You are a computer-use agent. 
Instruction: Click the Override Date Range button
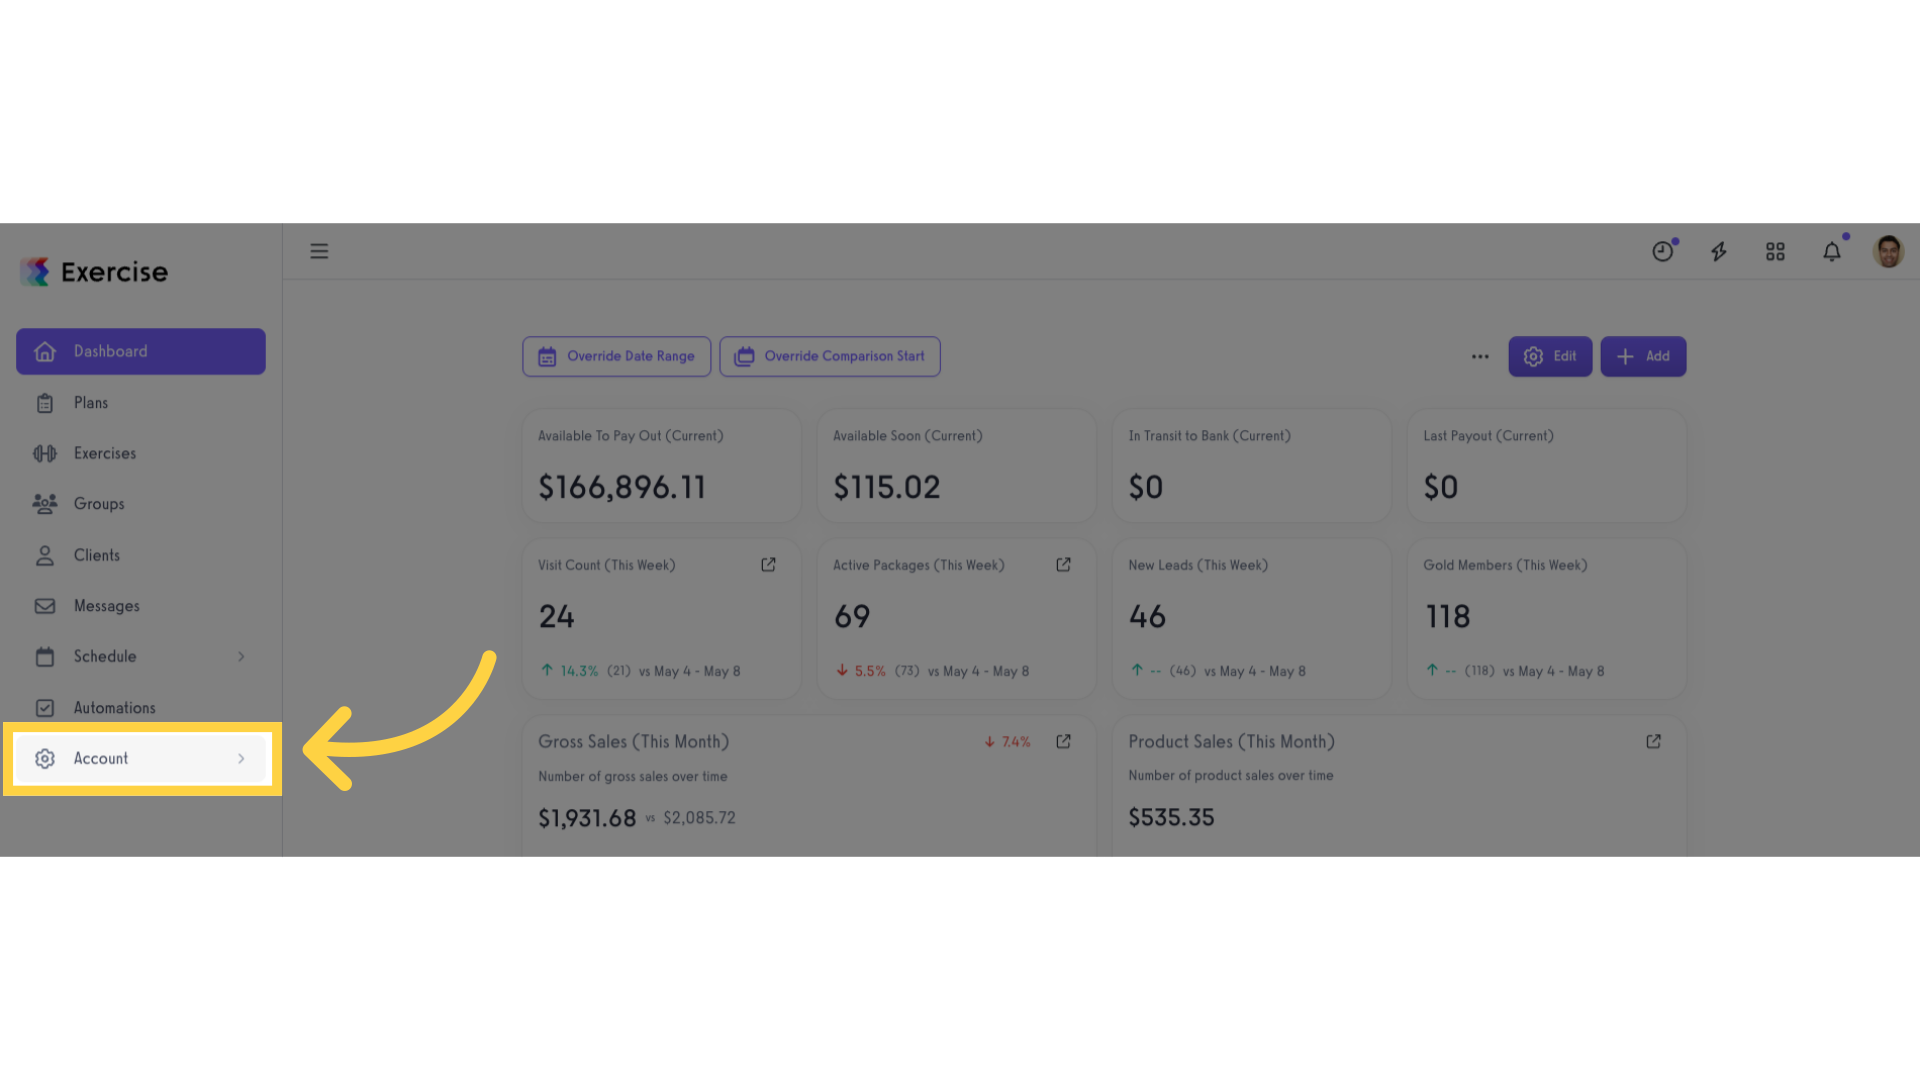coord(616,357)
